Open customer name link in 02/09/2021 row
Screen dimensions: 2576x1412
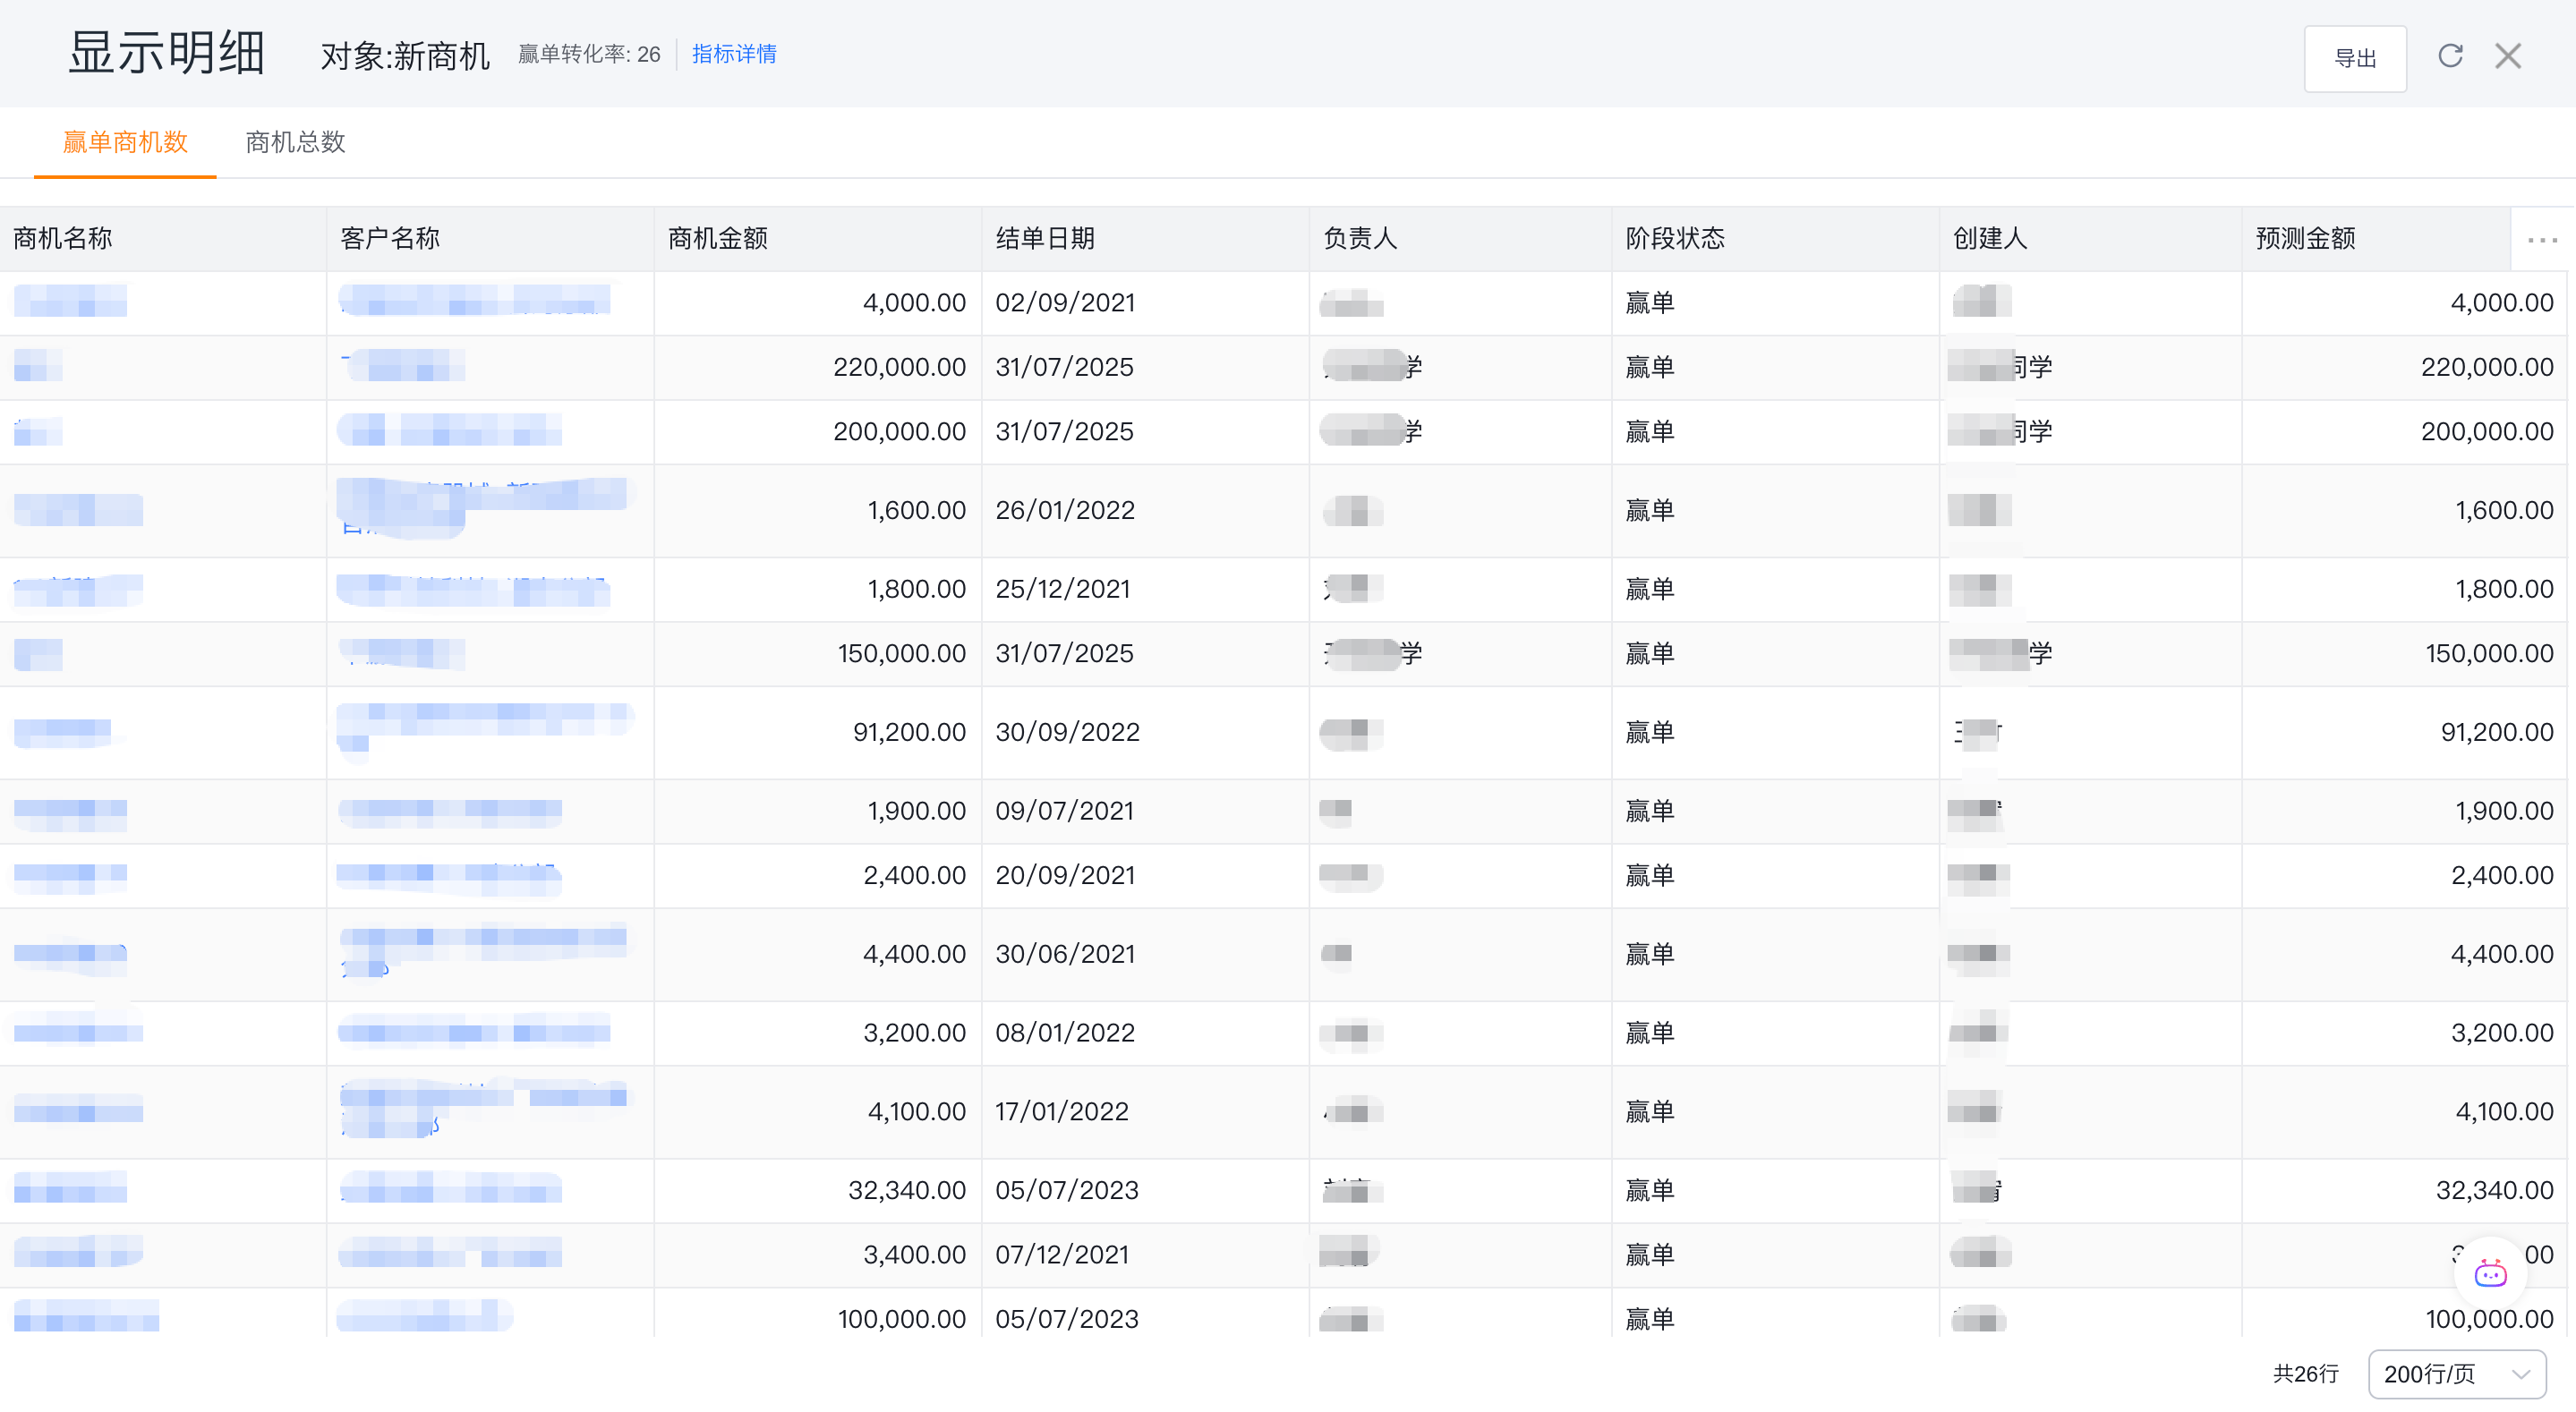474,300
